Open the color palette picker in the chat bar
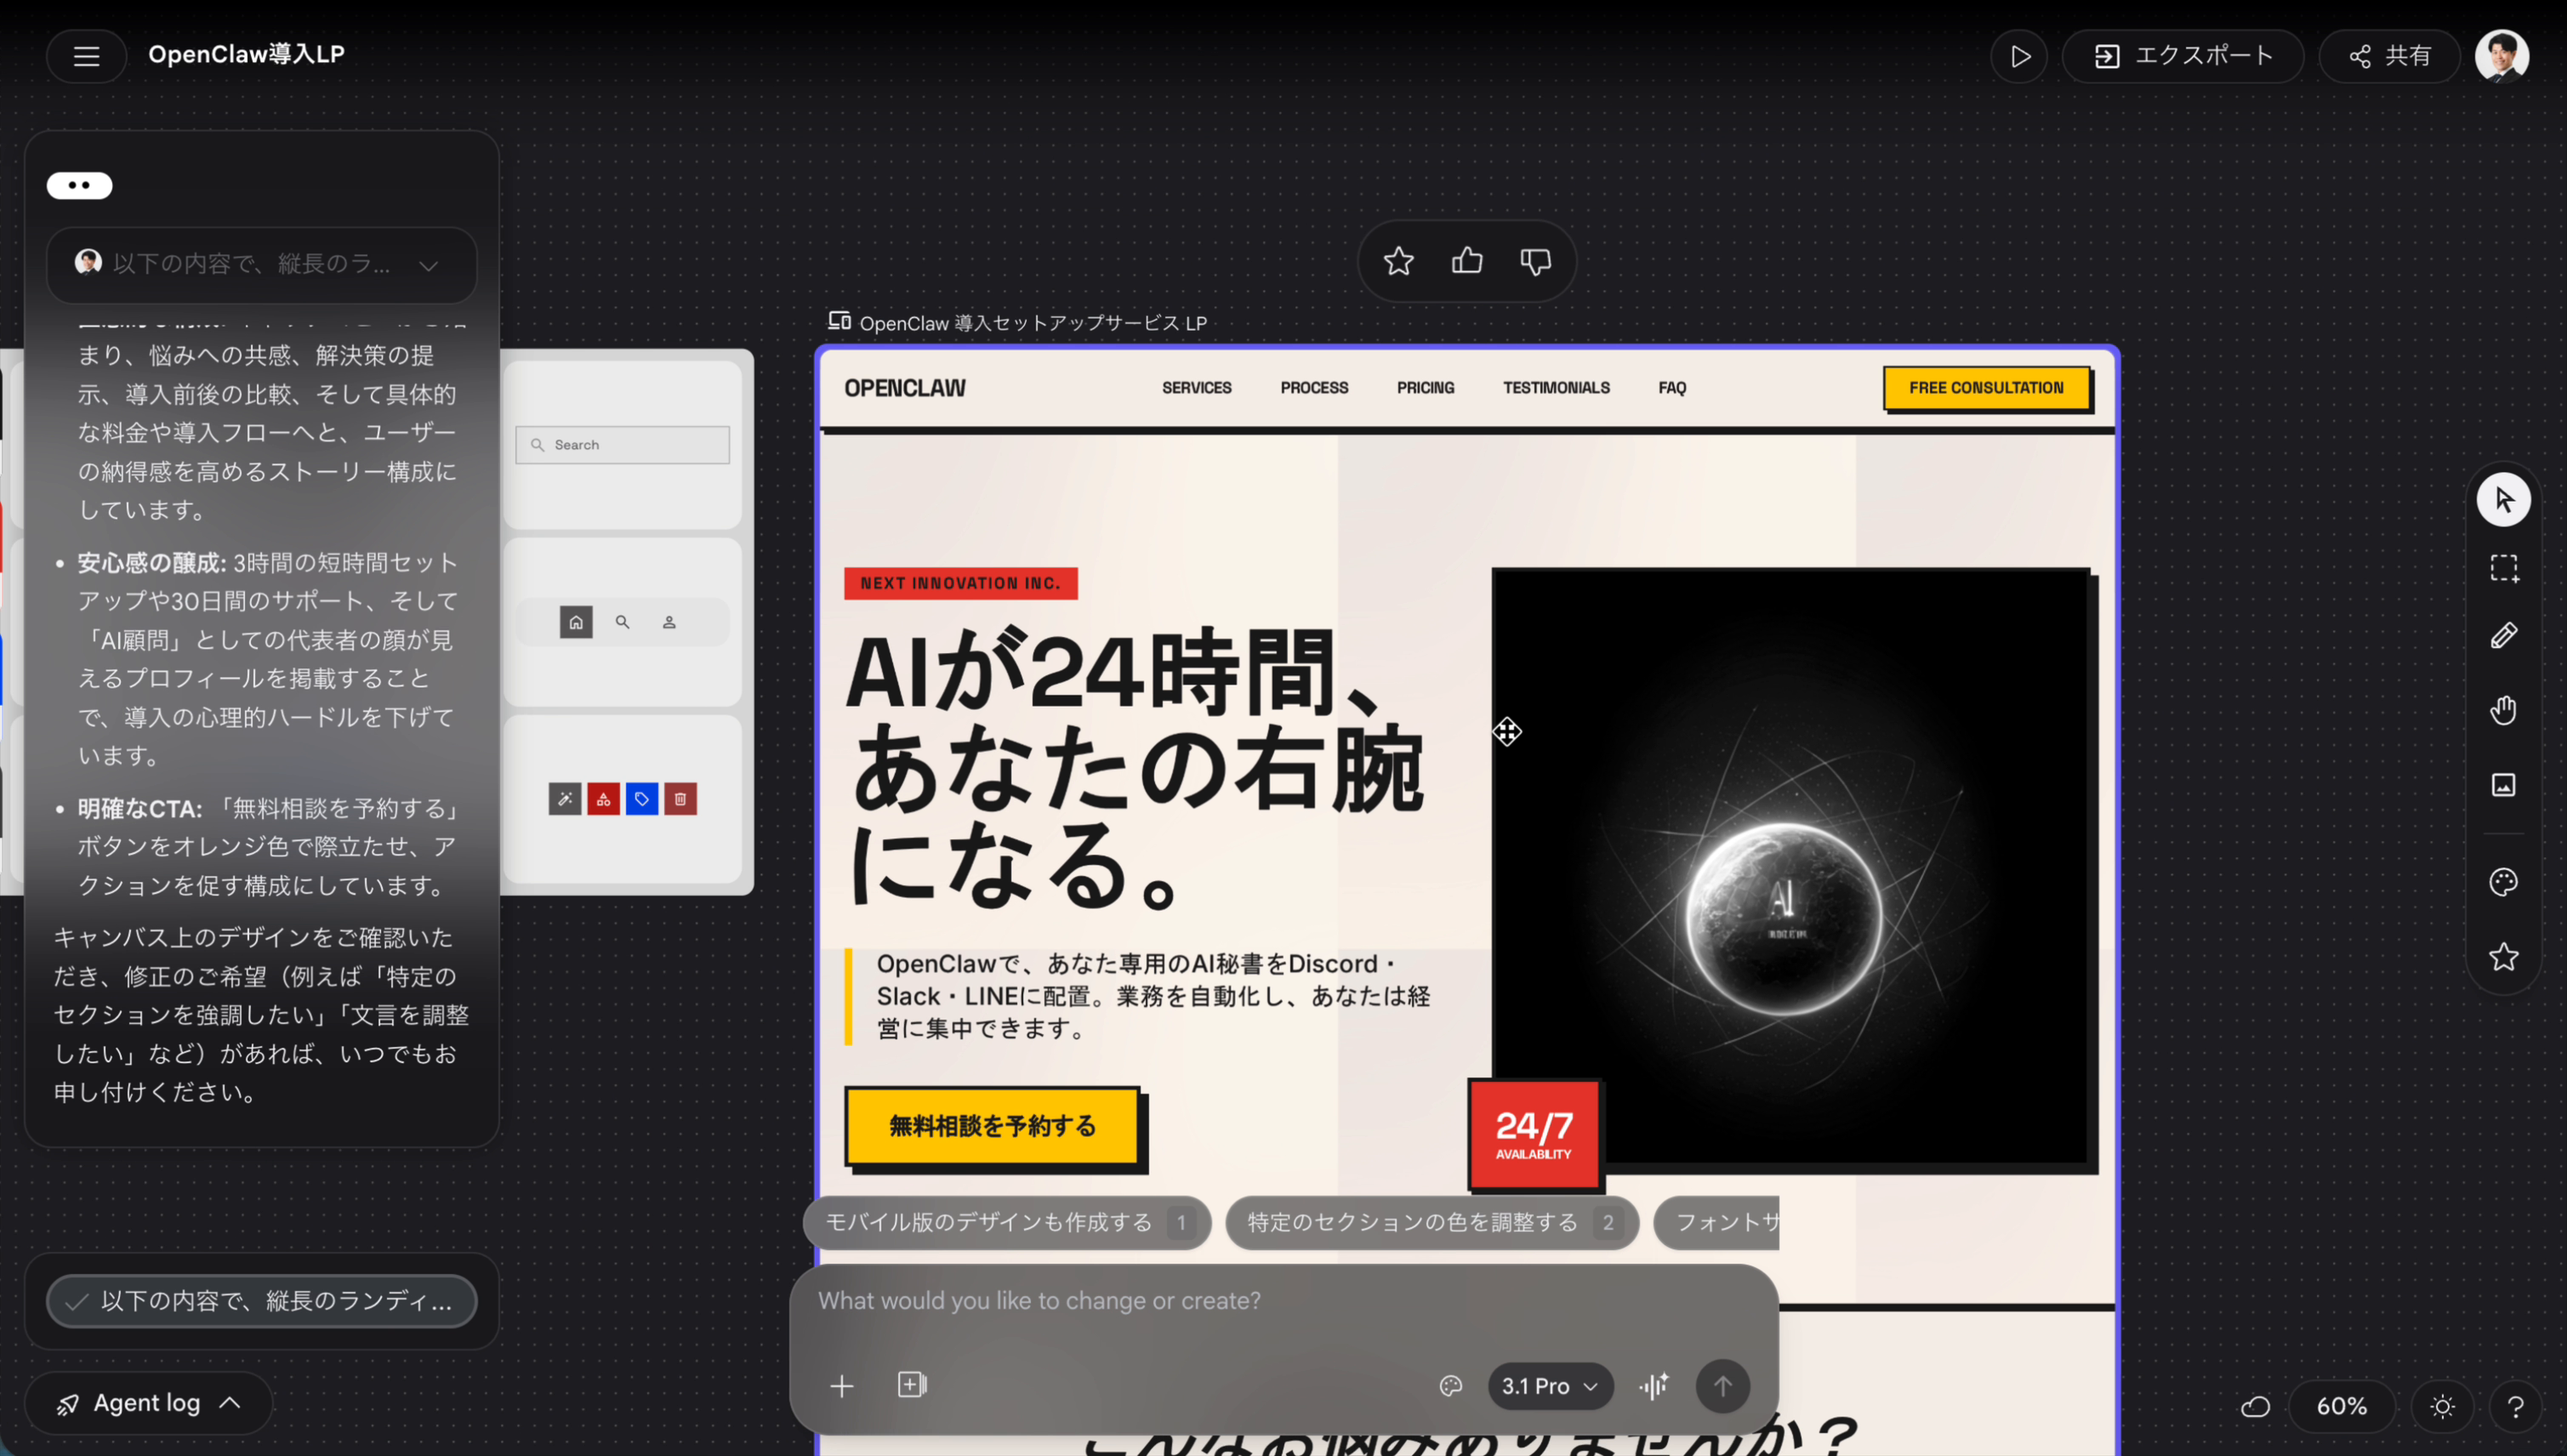 (x=1452, y=1386)
